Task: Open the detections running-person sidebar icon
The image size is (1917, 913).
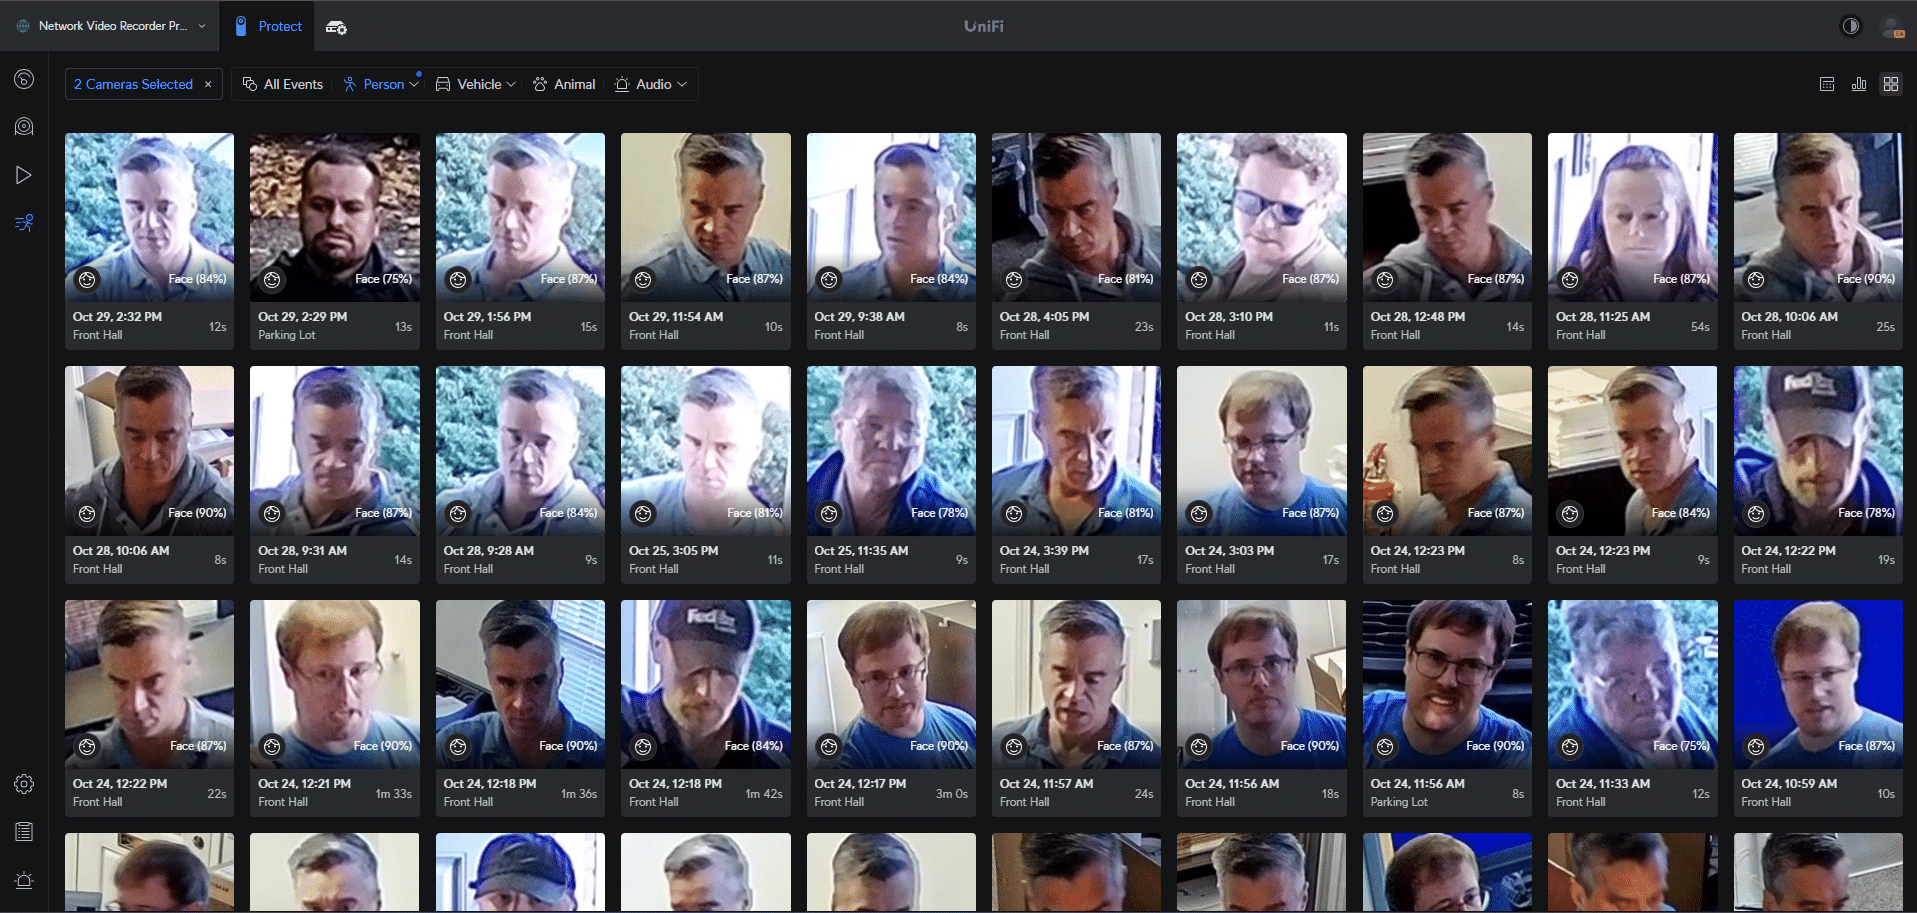Action: tap(24, 223)
